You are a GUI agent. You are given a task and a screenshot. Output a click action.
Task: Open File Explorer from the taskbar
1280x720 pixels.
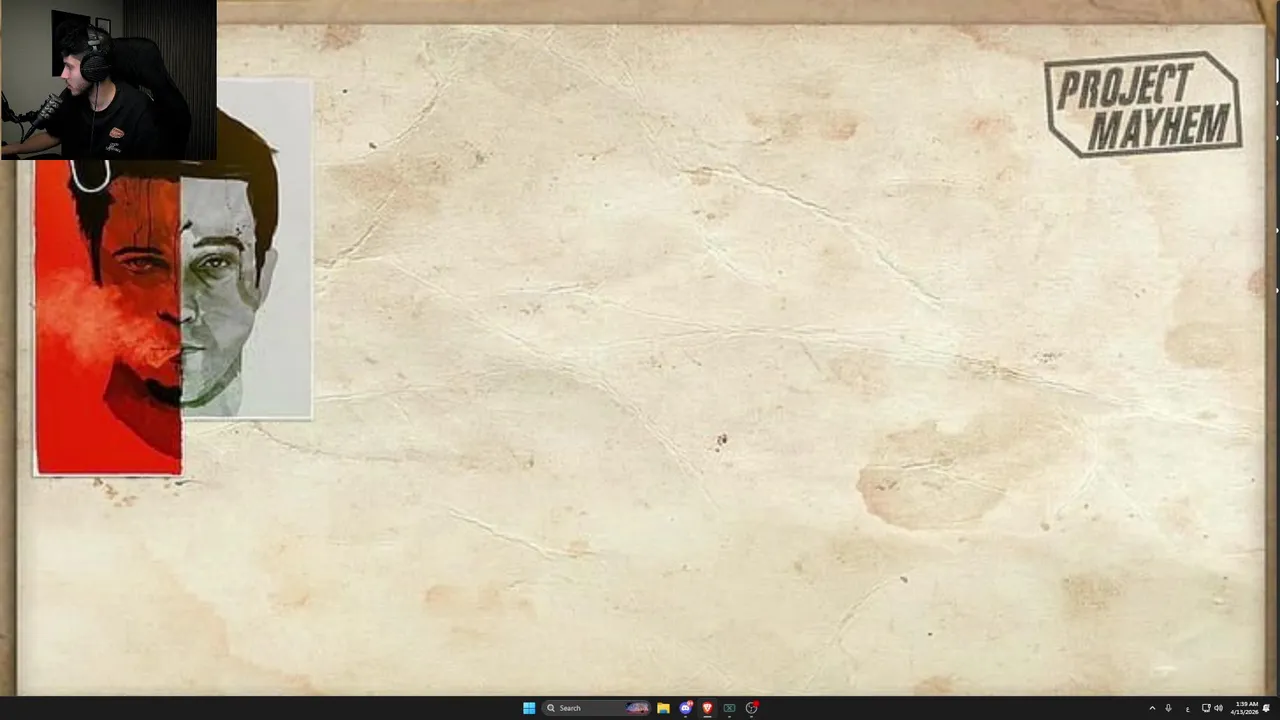[663, 708]
